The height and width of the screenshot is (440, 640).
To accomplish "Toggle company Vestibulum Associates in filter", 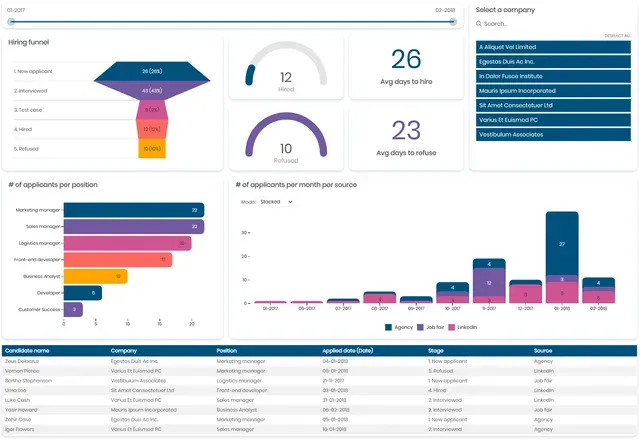I will 553,134.
